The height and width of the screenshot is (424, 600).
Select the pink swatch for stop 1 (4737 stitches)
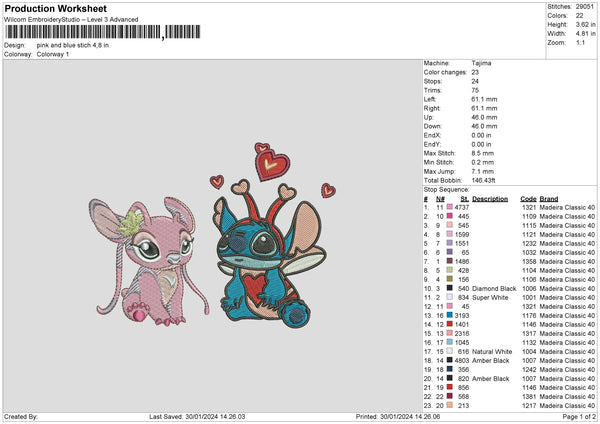point(450,207)
